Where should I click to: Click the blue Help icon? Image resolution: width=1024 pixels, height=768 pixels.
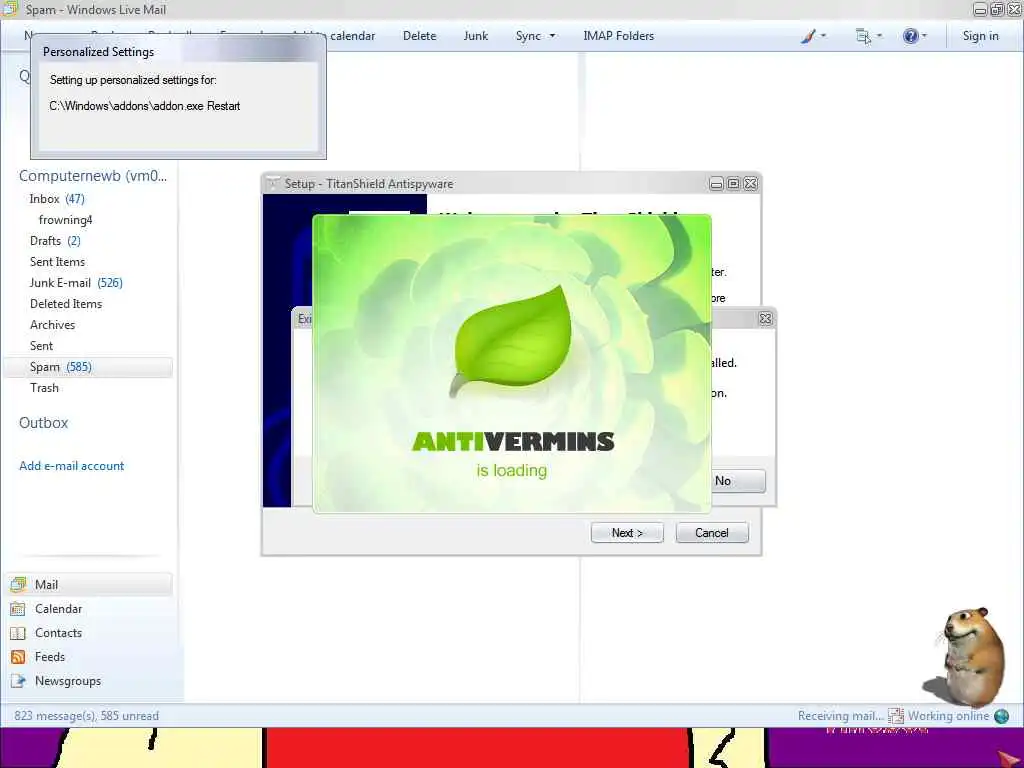pos(910,36)
